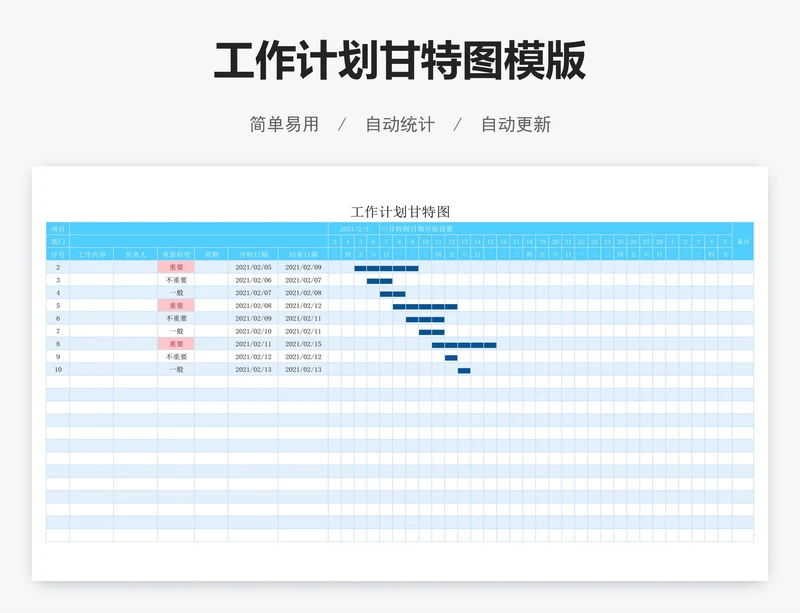Click the single-day Gantt bar in row 10
800x613 pixels.
click(x=464, y=371)
